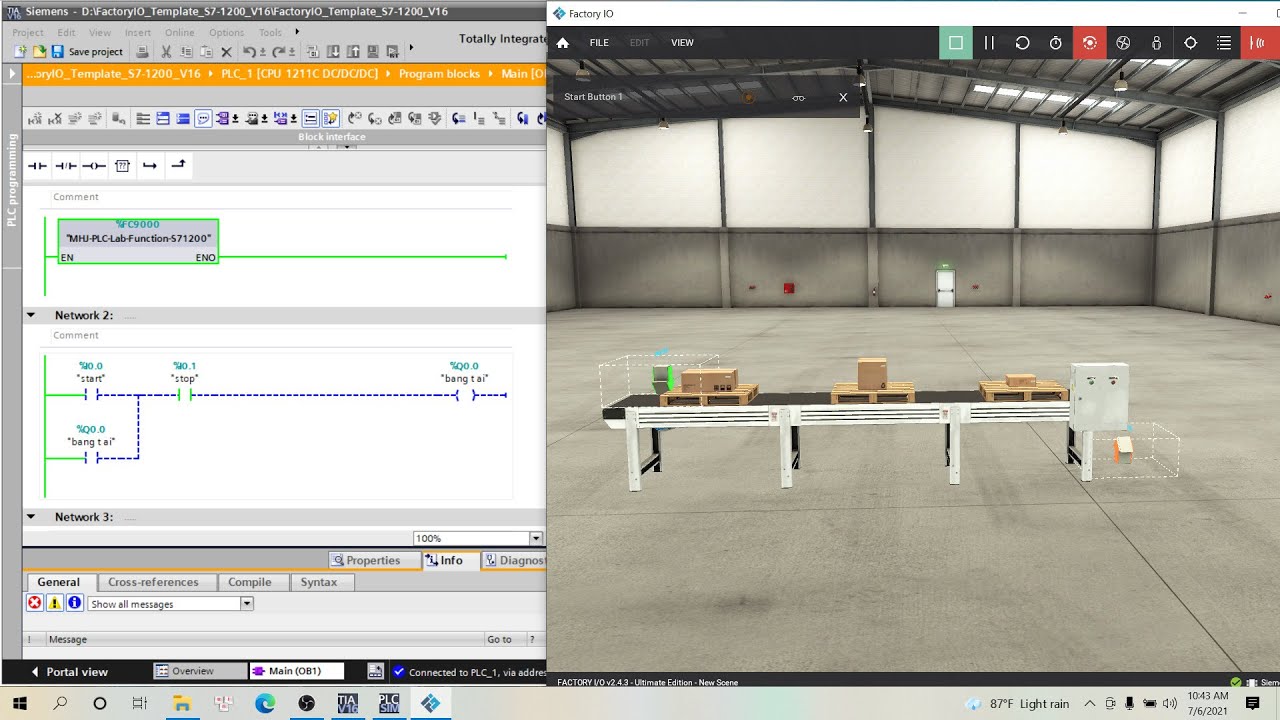1280x720 pixels.
Task: Toggle Start Button 1 visibility glasses icon
Action: click(798, 98)
